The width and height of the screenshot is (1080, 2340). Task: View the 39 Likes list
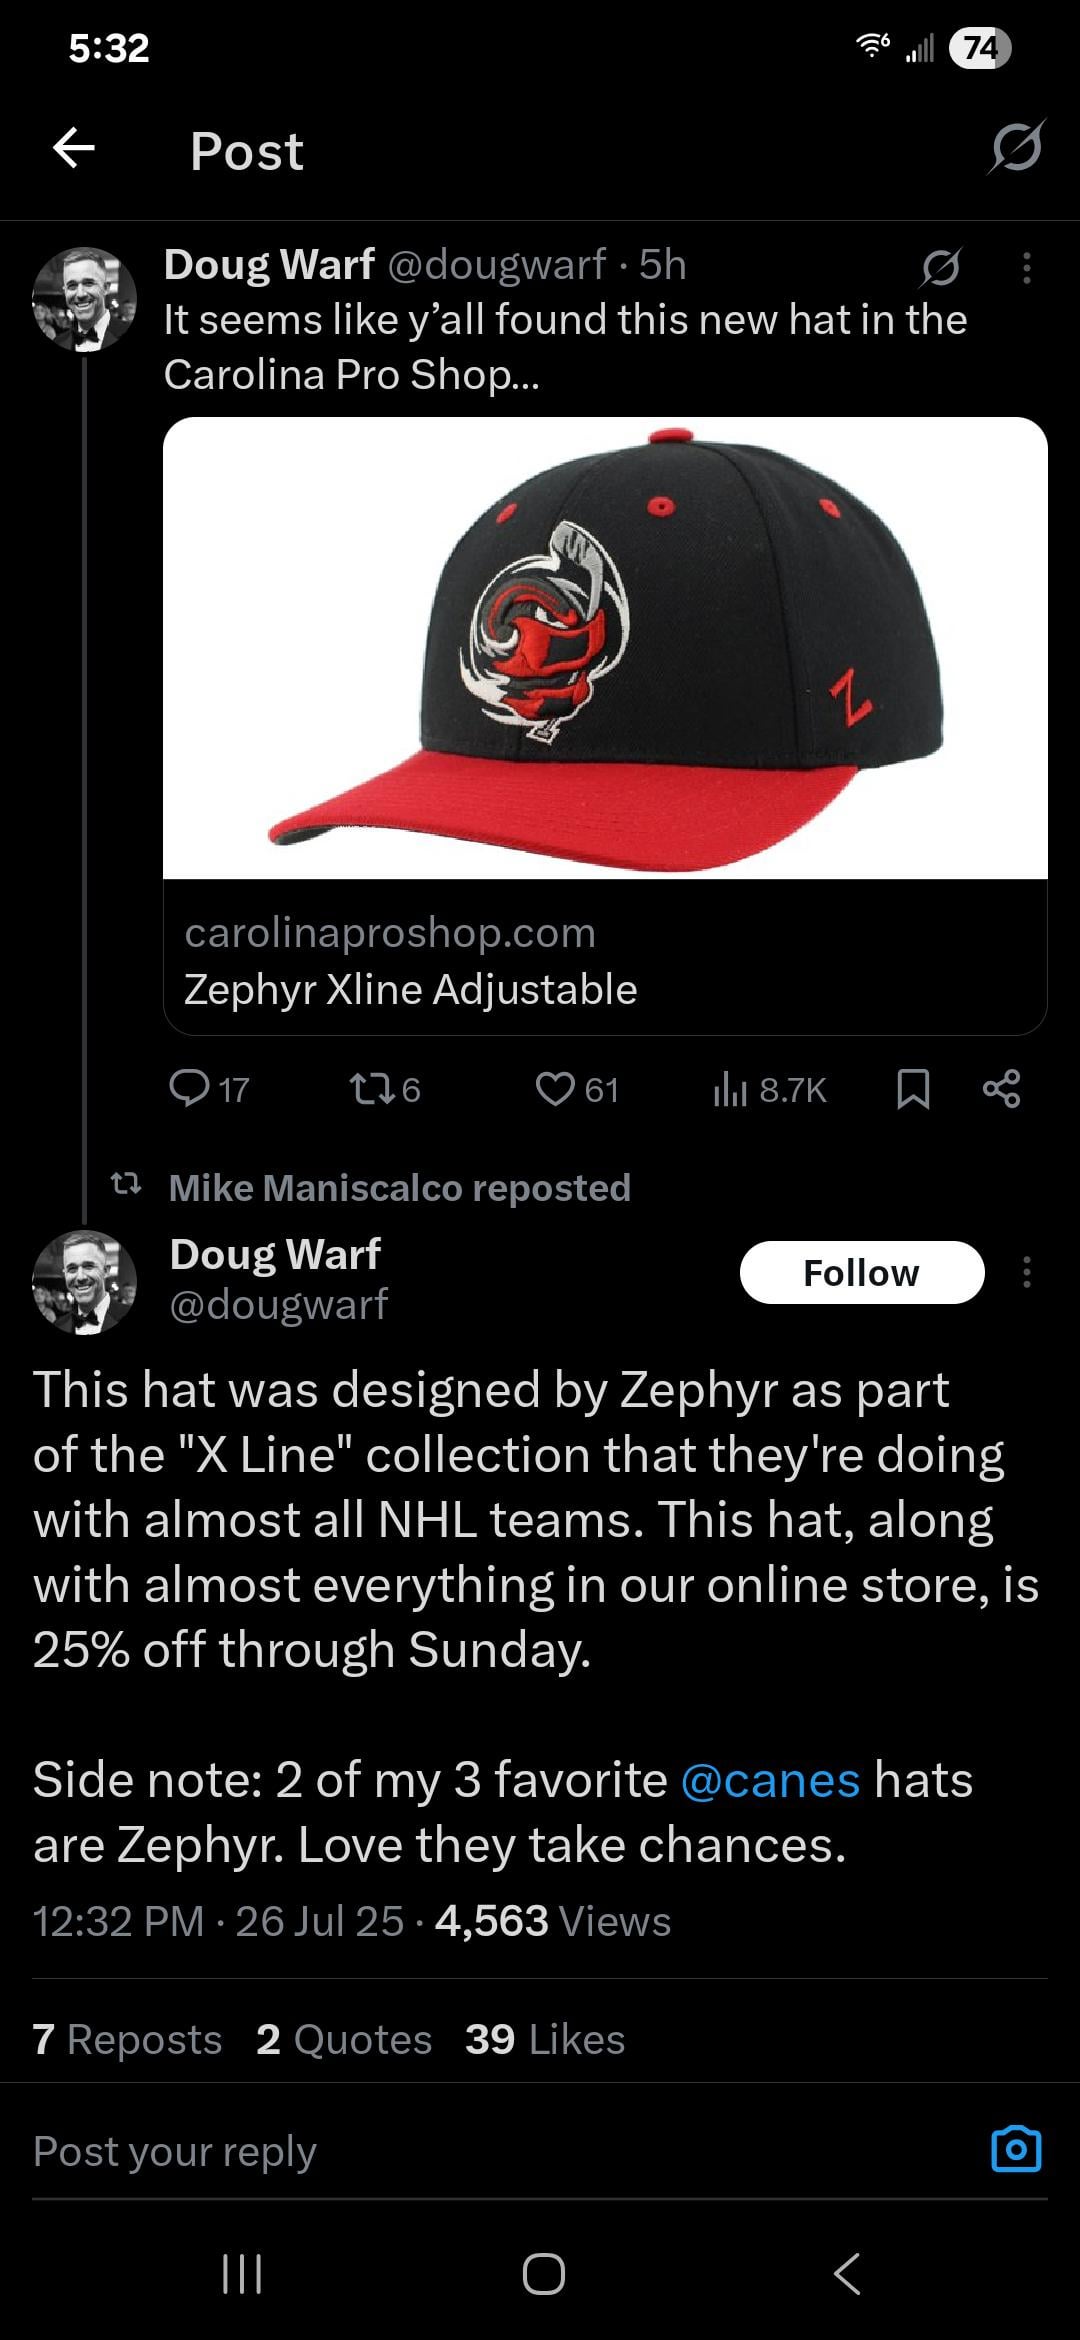click(544, 2039)
